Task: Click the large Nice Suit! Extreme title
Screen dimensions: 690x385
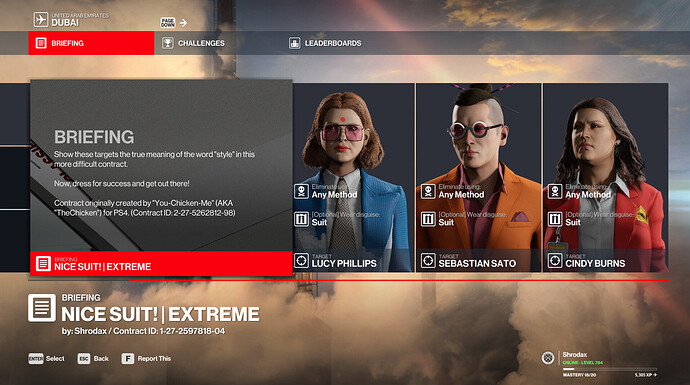Action: tap(161, 314)
